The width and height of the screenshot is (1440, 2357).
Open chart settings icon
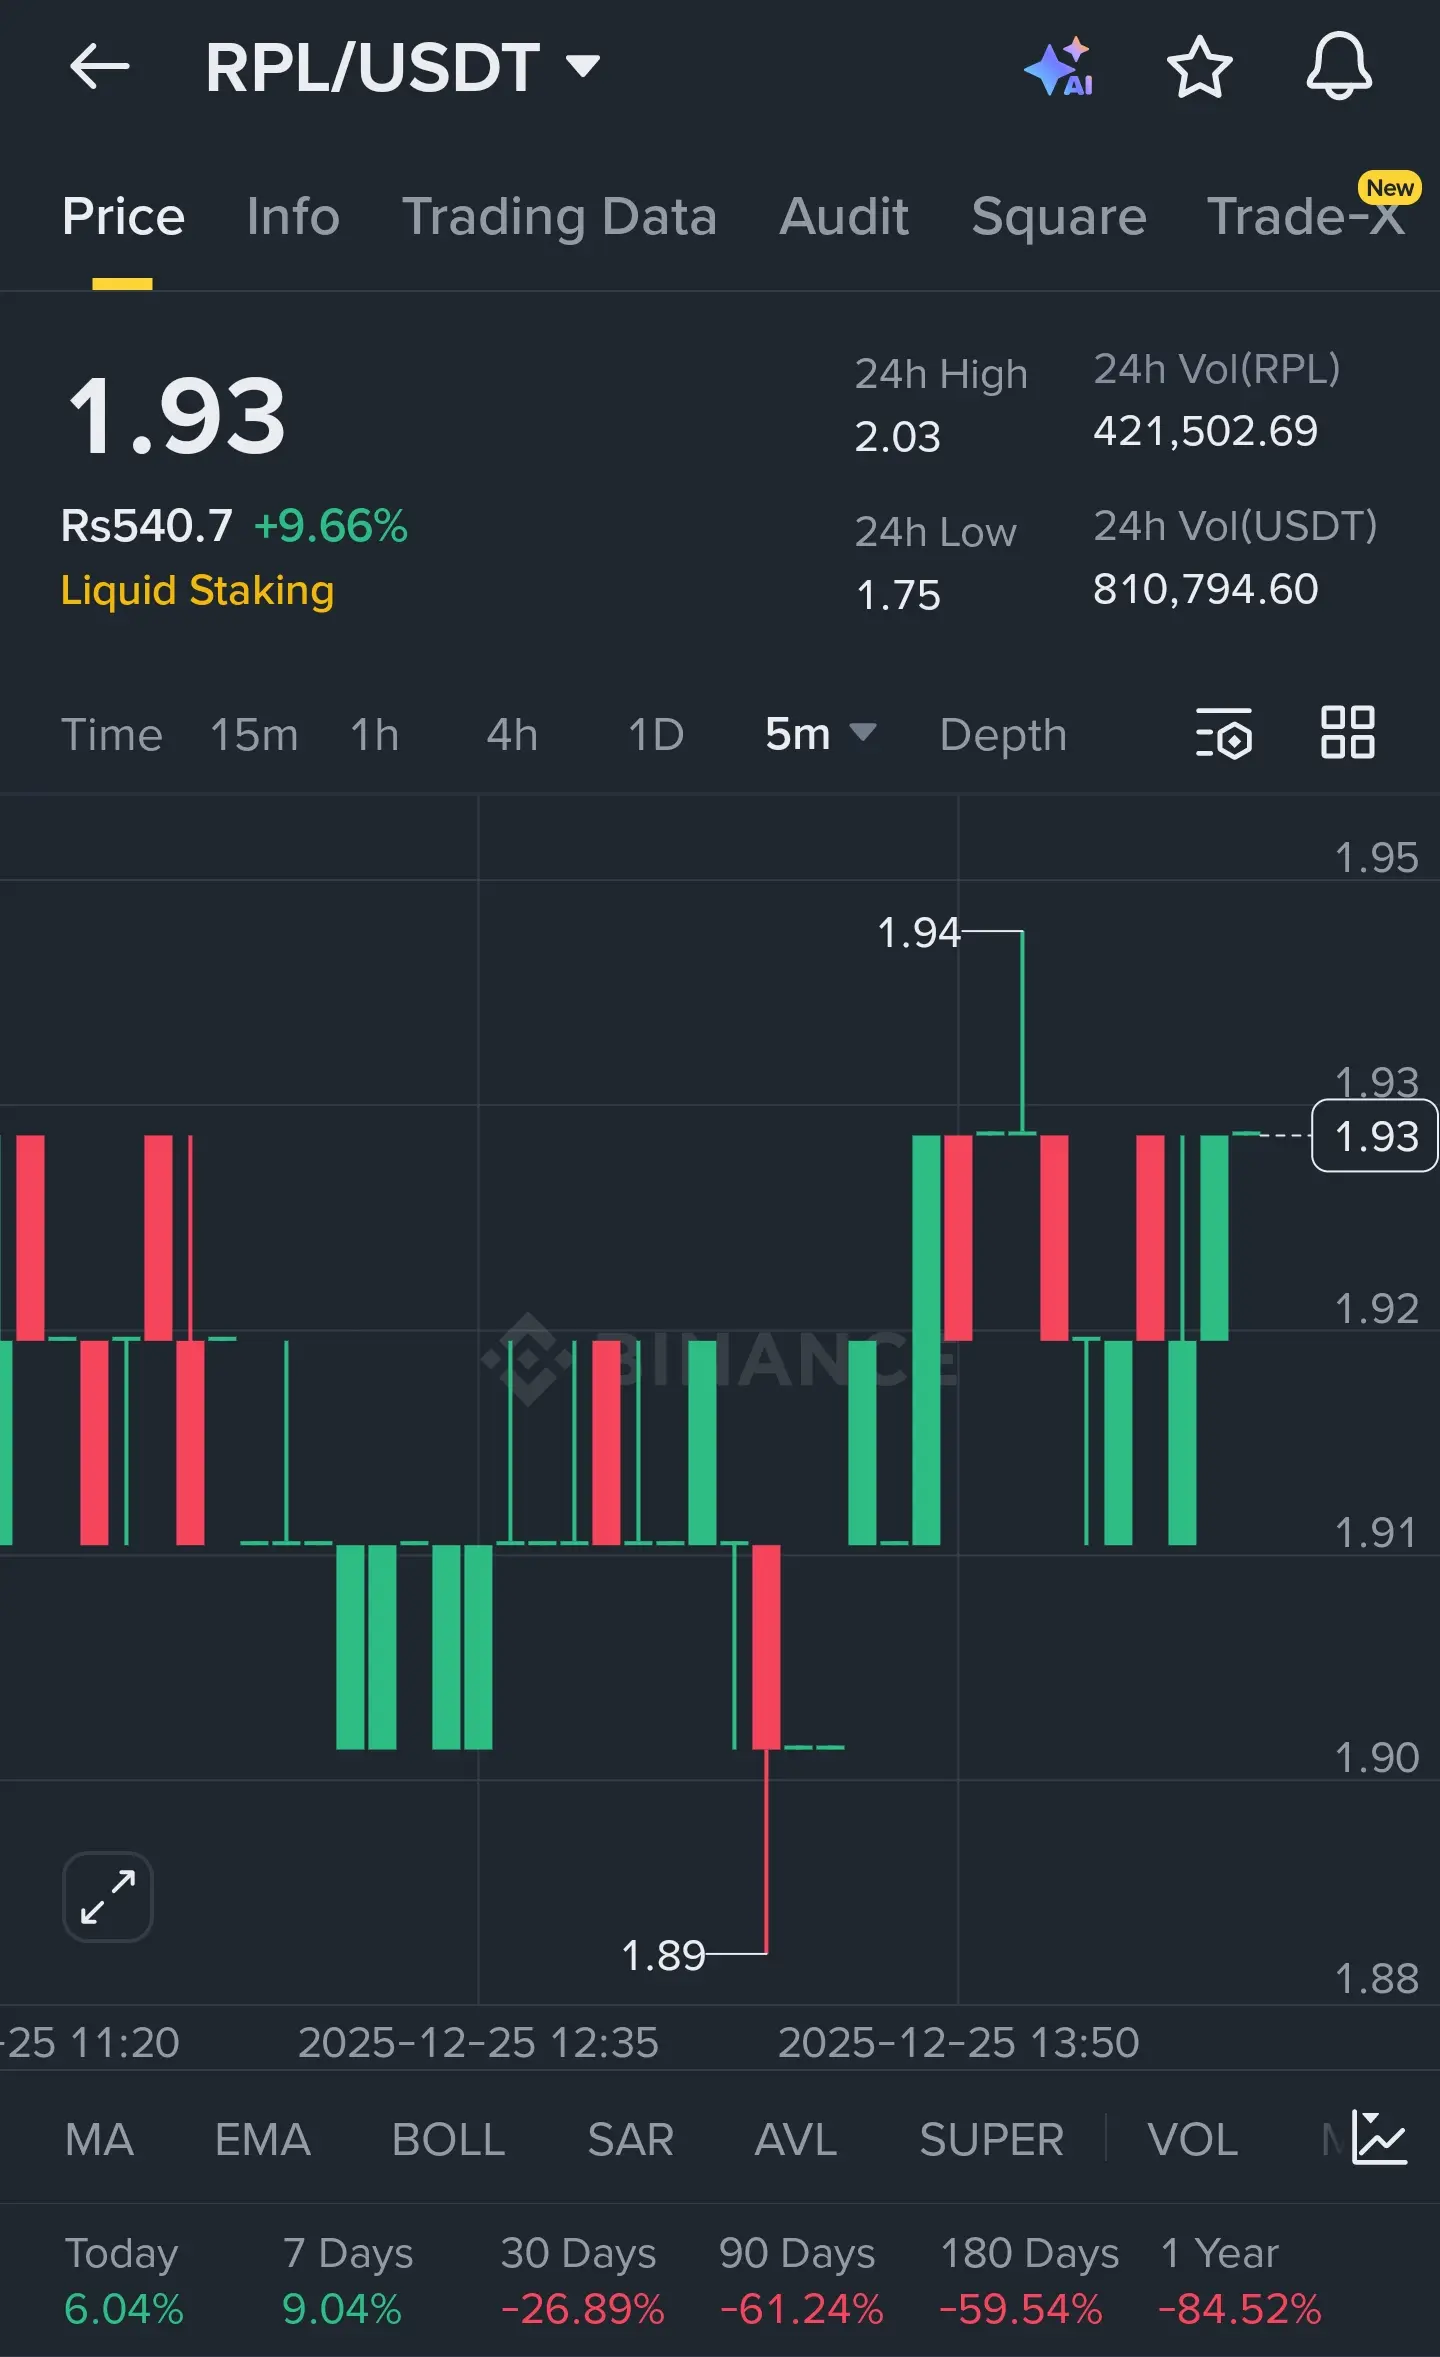tap(1224, 733)
